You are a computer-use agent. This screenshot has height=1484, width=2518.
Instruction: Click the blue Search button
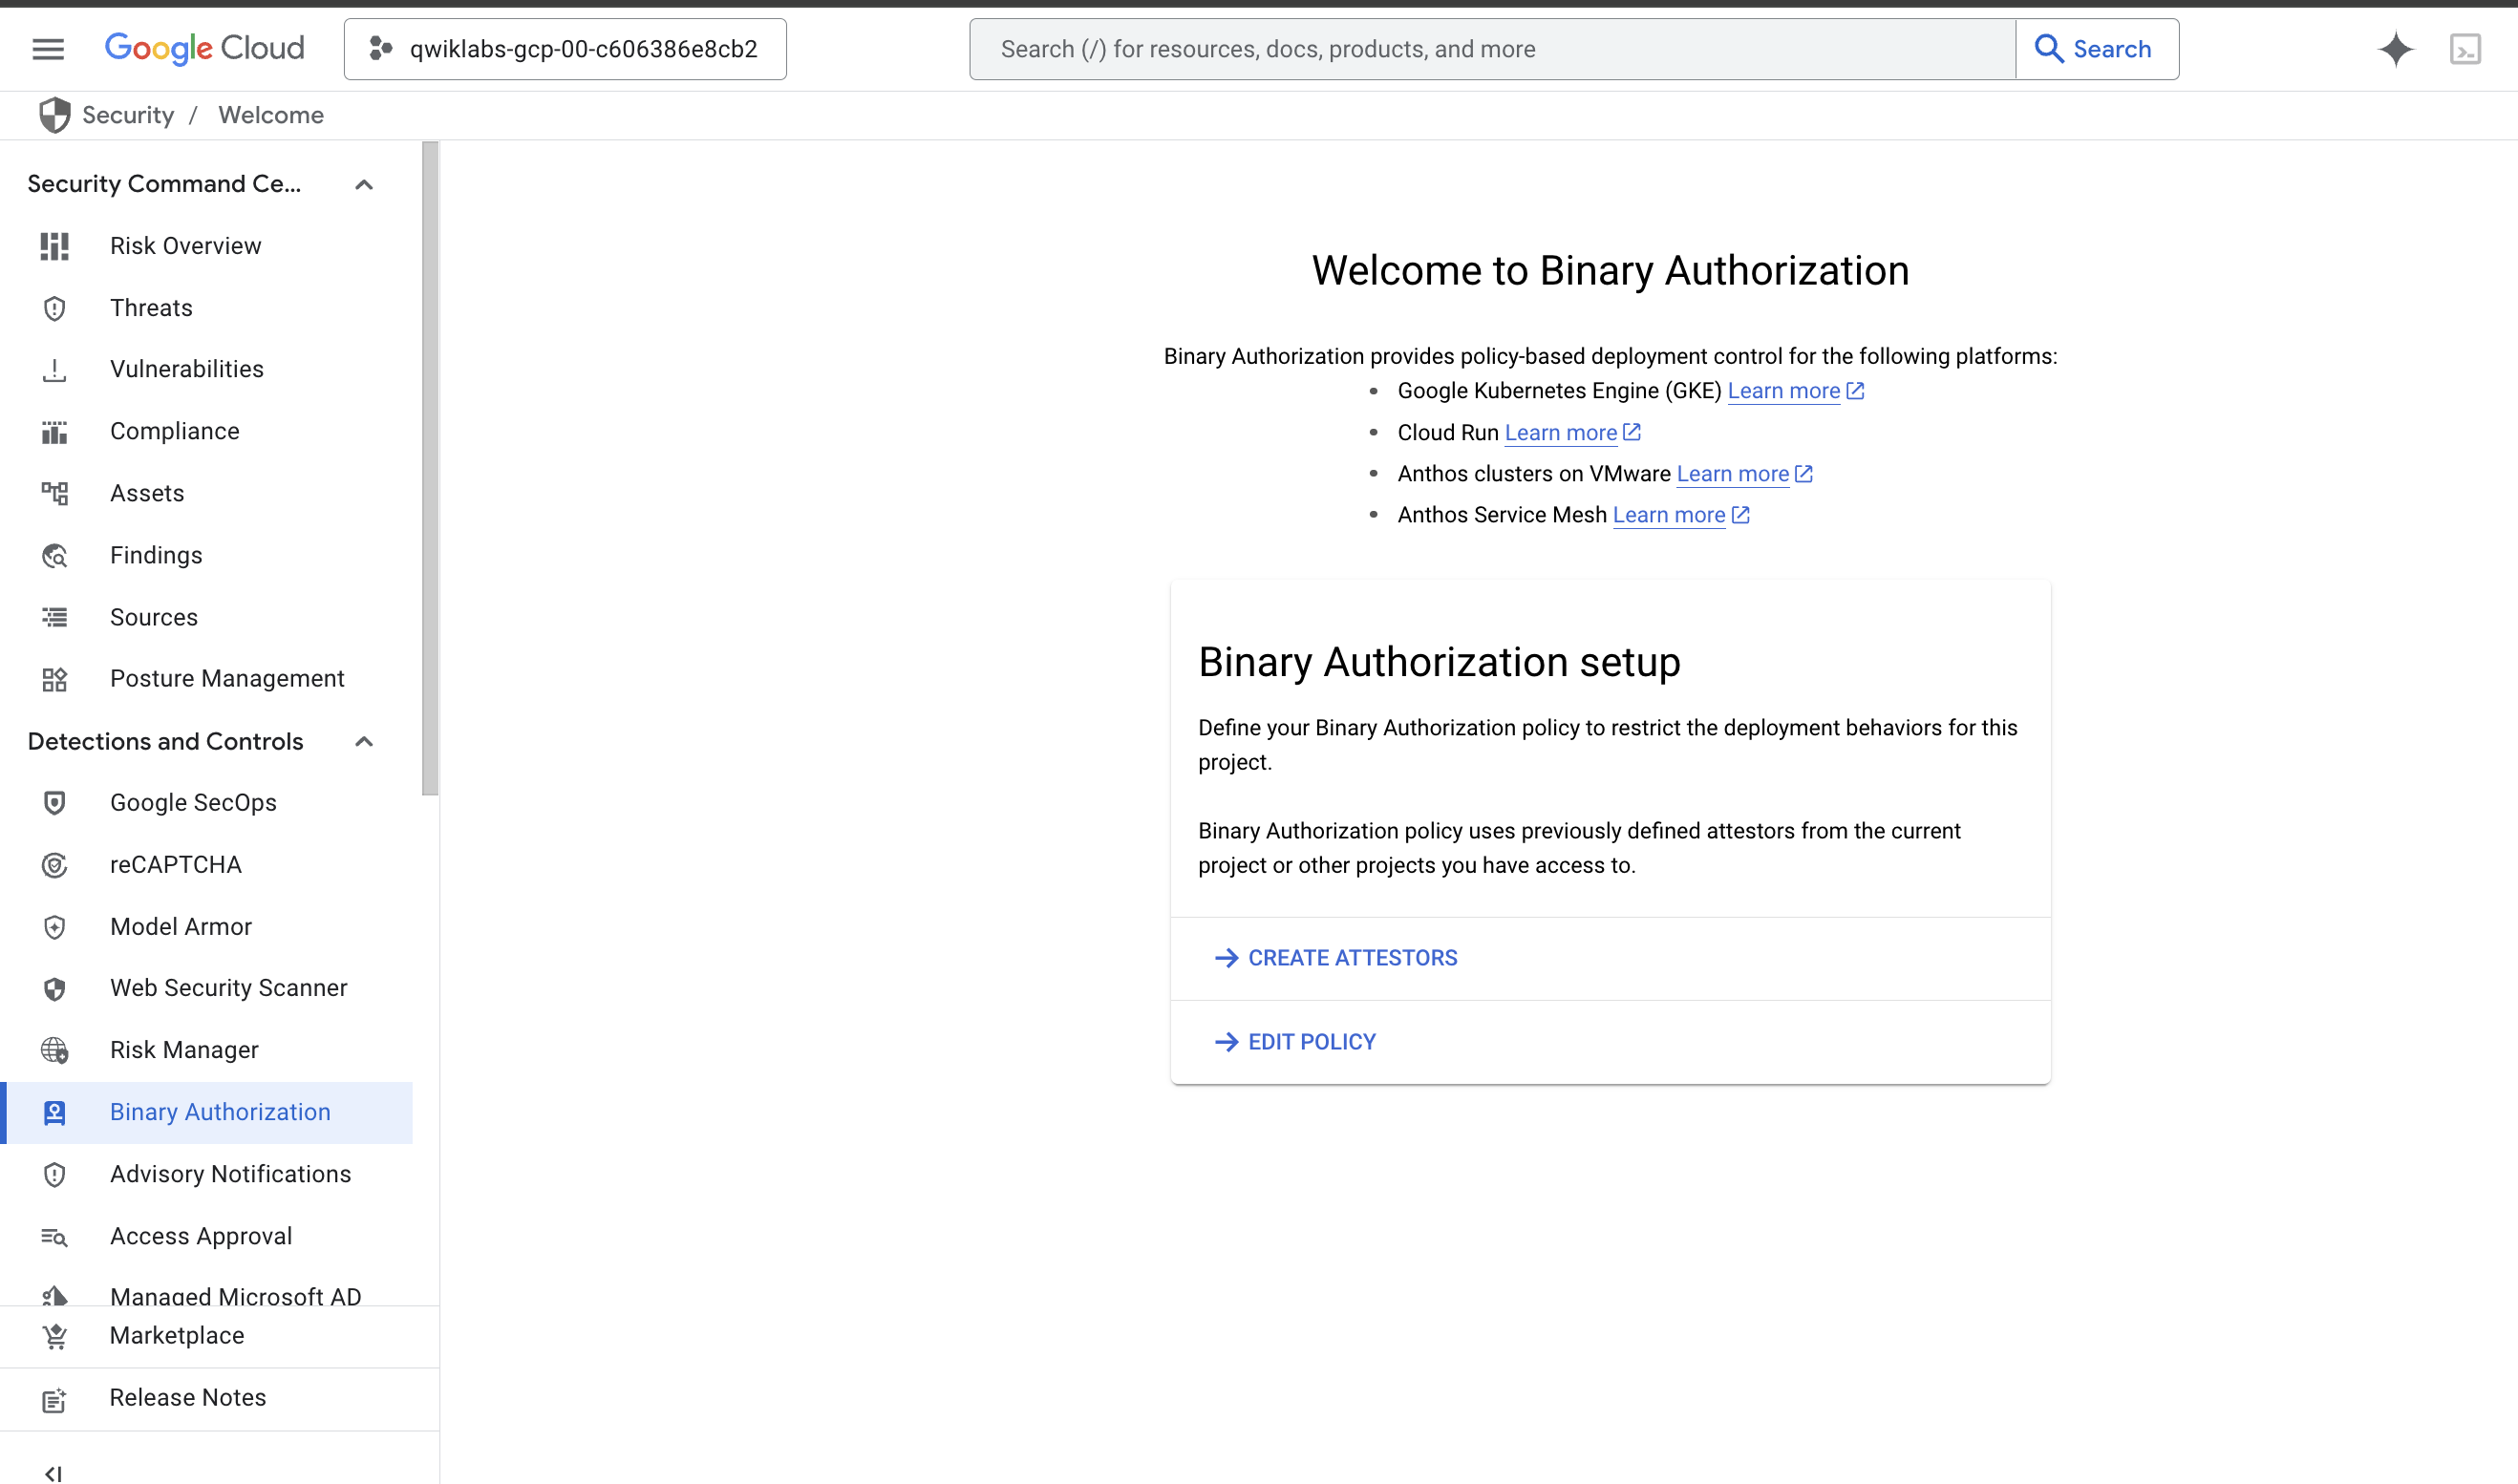pyautogui.click(x=2096, y=49)
